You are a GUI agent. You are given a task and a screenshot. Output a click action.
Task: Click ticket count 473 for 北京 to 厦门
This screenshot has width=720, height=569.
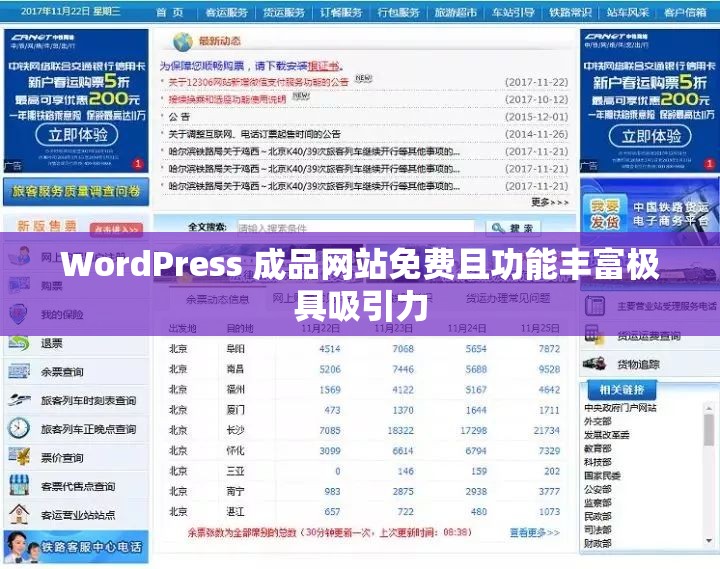(332, 410)
